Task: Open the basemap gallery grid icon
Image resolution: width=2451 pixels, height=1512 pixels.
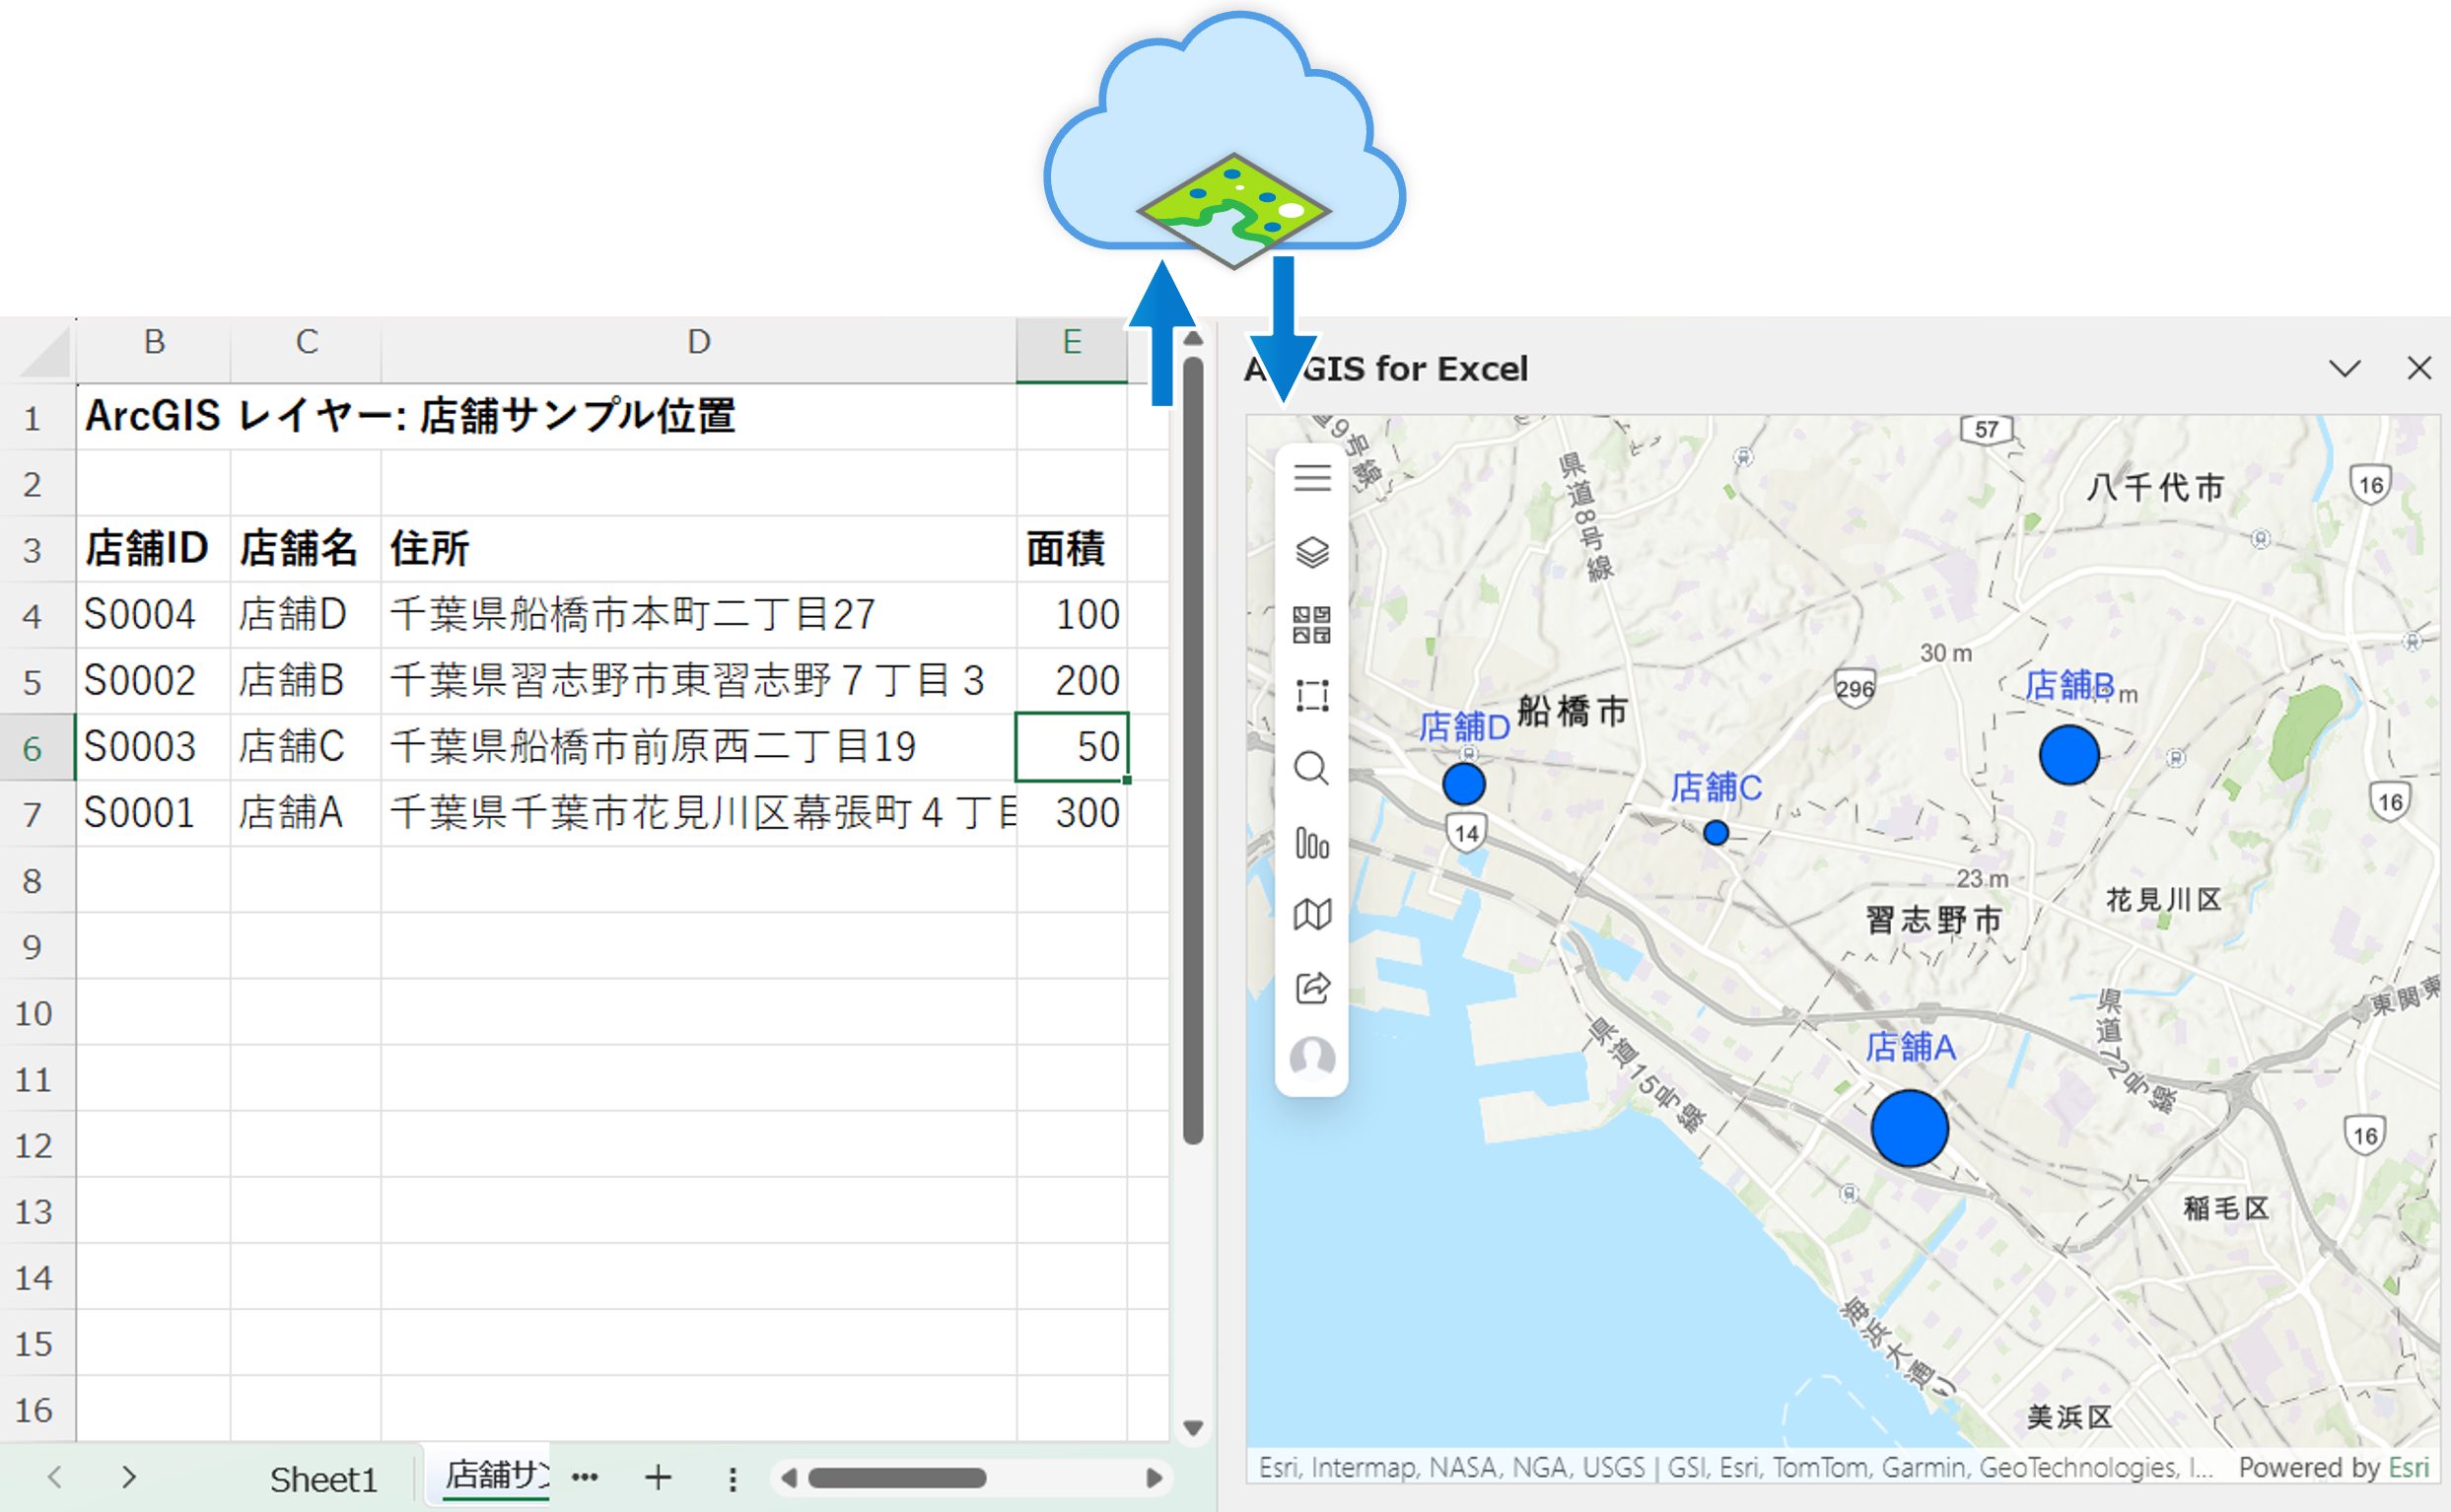Action: [x=1312, y=624]
